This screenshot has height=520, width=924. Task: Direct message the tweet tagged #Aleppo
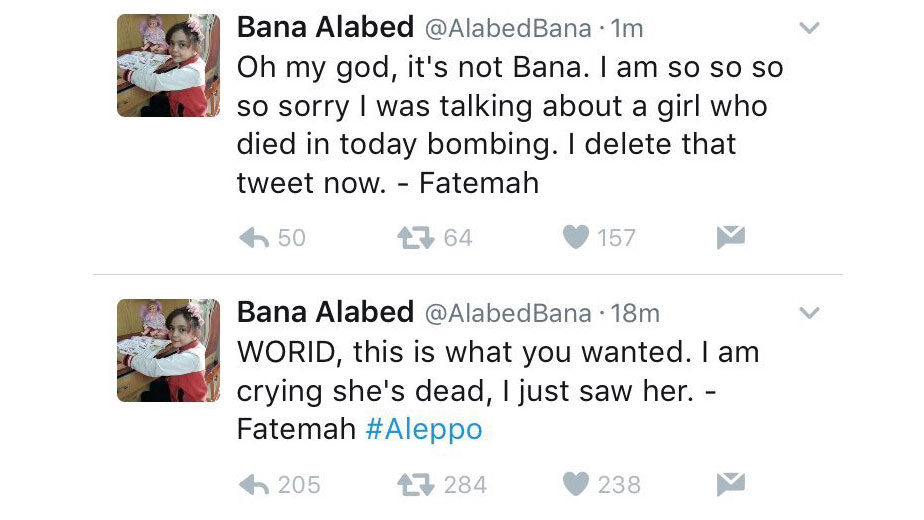[x=731, y=484]
